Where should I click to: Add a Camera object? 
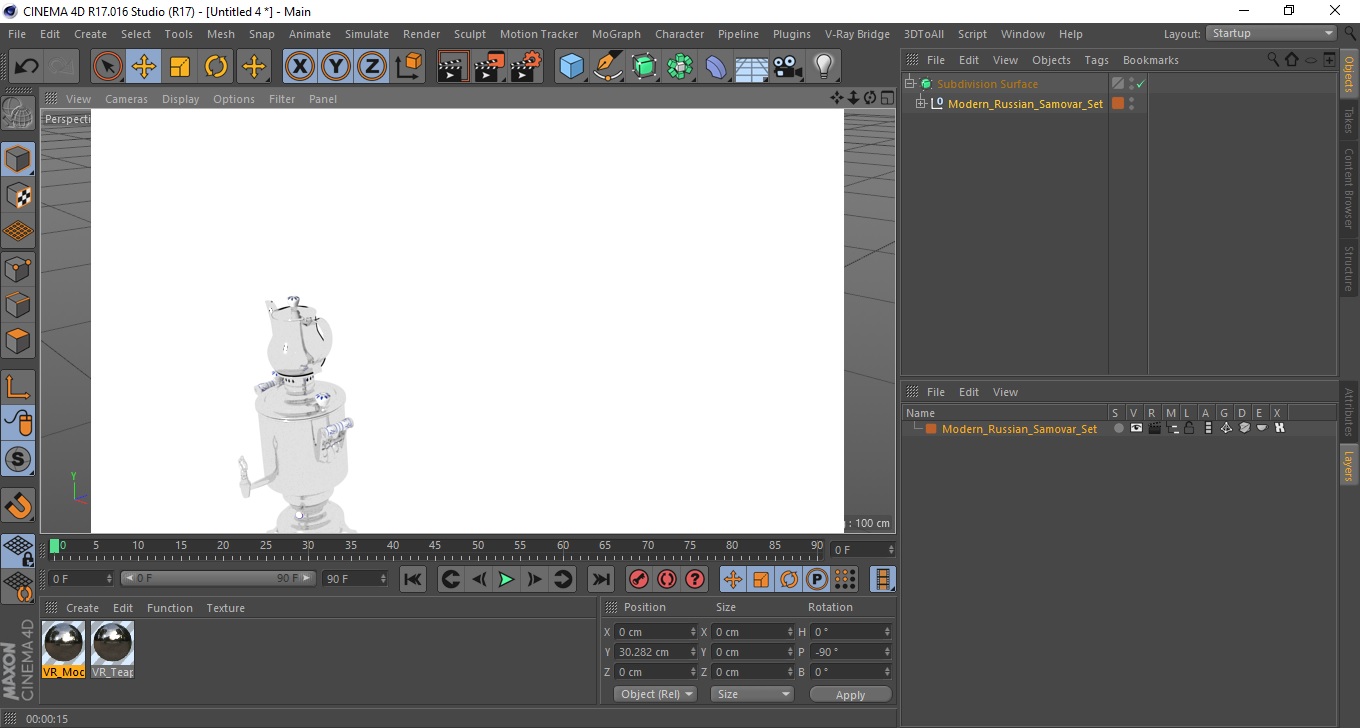(x=788, y=67)
